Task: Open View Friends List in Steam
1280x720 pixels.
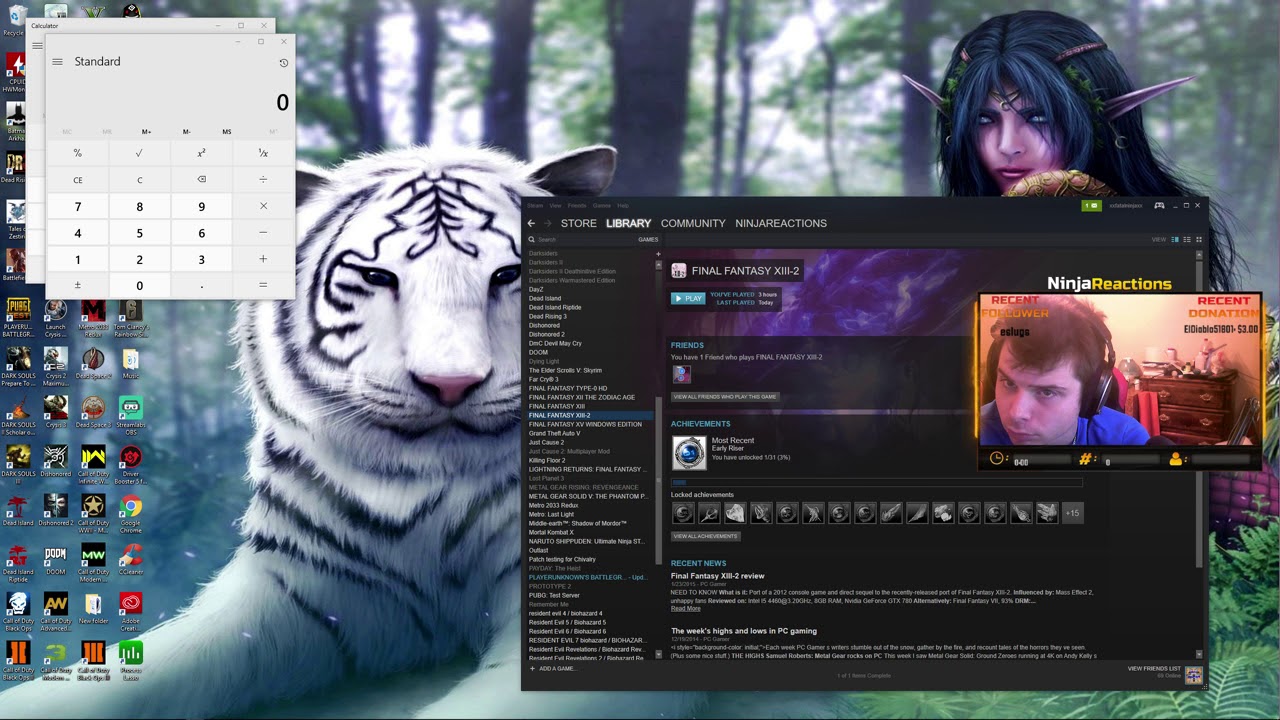Action: [1154, 668]
